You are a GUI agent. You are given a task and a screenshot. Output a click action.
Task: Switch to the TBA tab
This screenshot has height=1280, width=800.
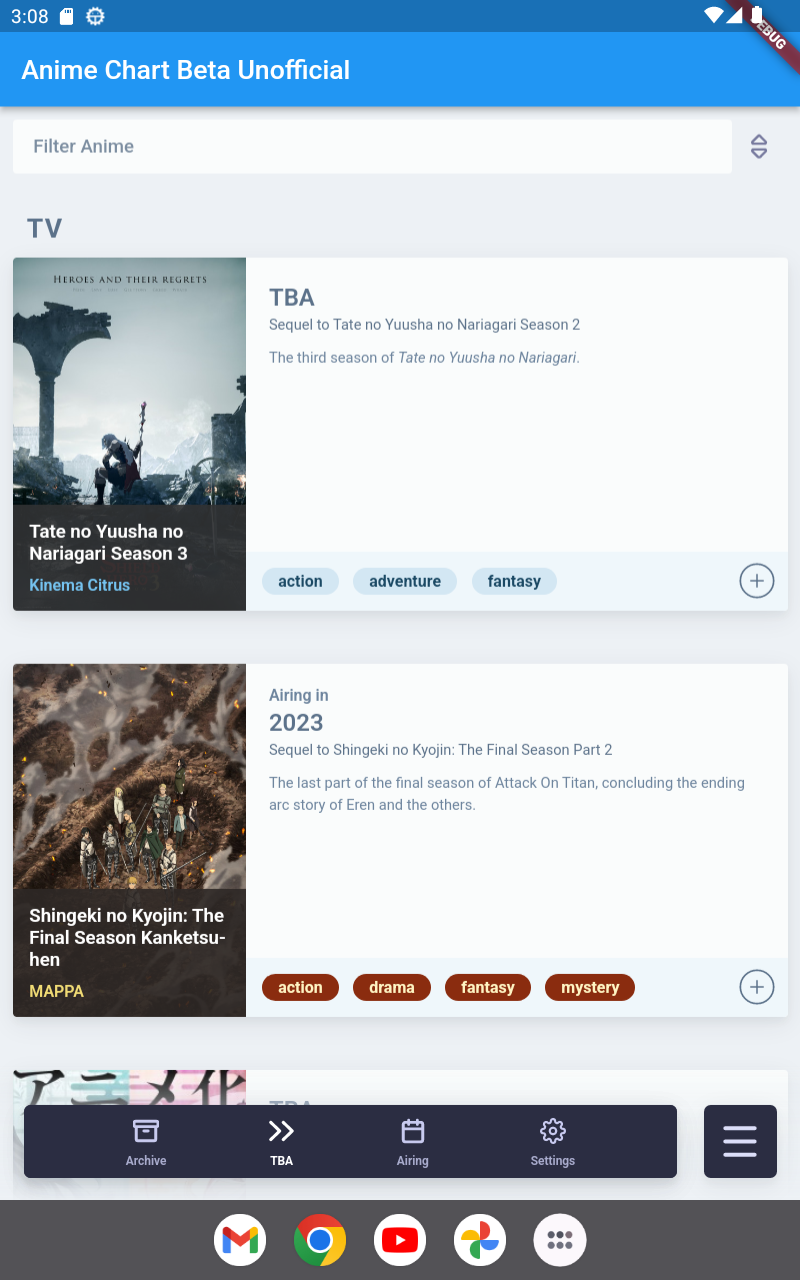tap(281, 1142)
